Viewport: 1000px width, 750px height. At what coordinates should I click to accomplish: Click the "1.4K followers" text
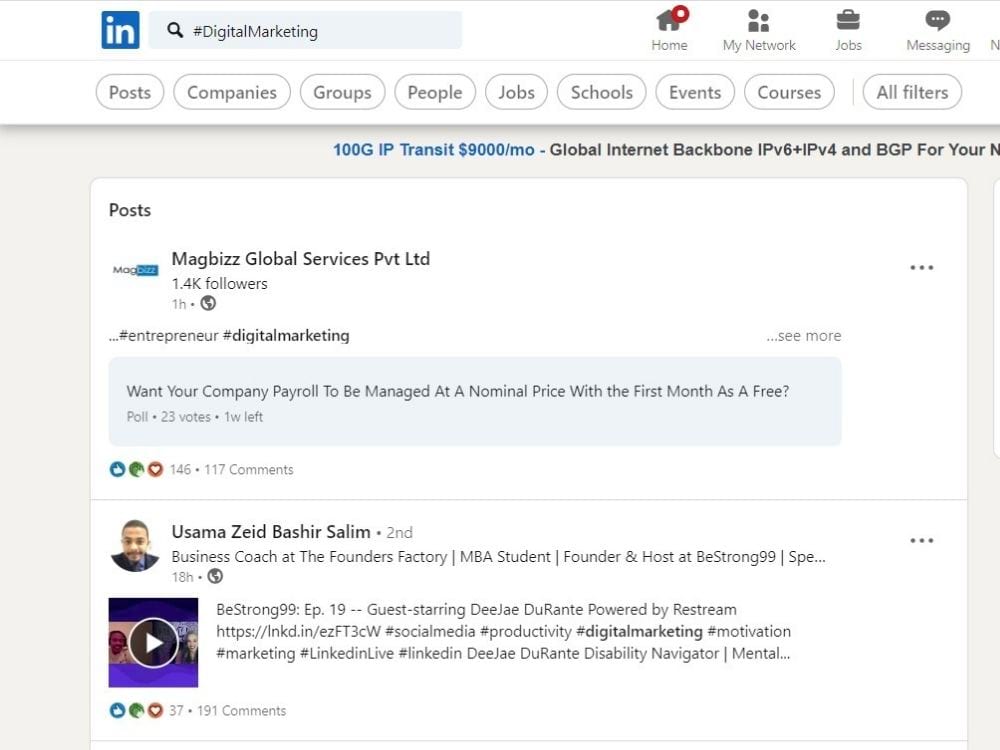tap(219, 283)
